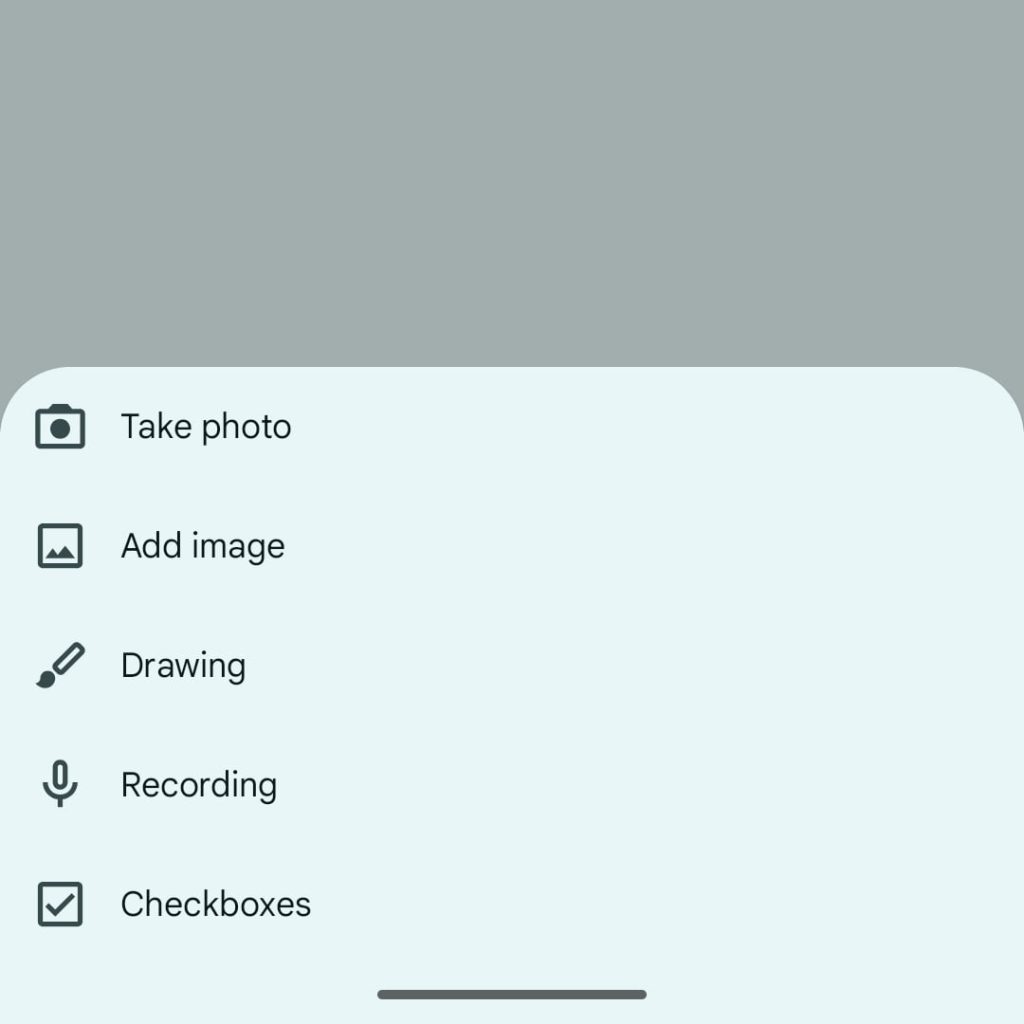Click empty space in the Recording row
Viewport: 1024px width, 1024px height.
click(650, 785)
